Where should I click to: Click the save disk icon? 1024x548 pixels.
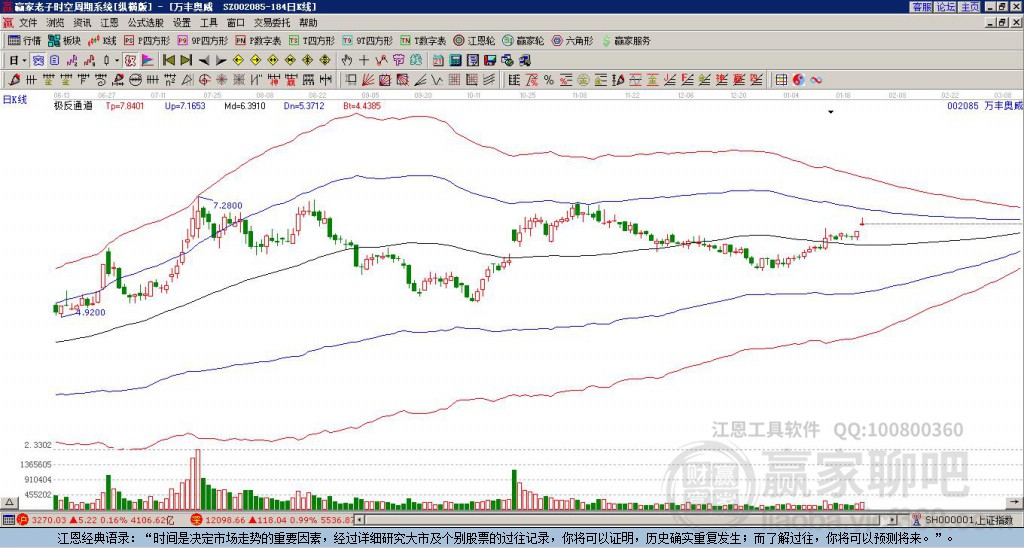pyautogui.click(x=490, y=61)
